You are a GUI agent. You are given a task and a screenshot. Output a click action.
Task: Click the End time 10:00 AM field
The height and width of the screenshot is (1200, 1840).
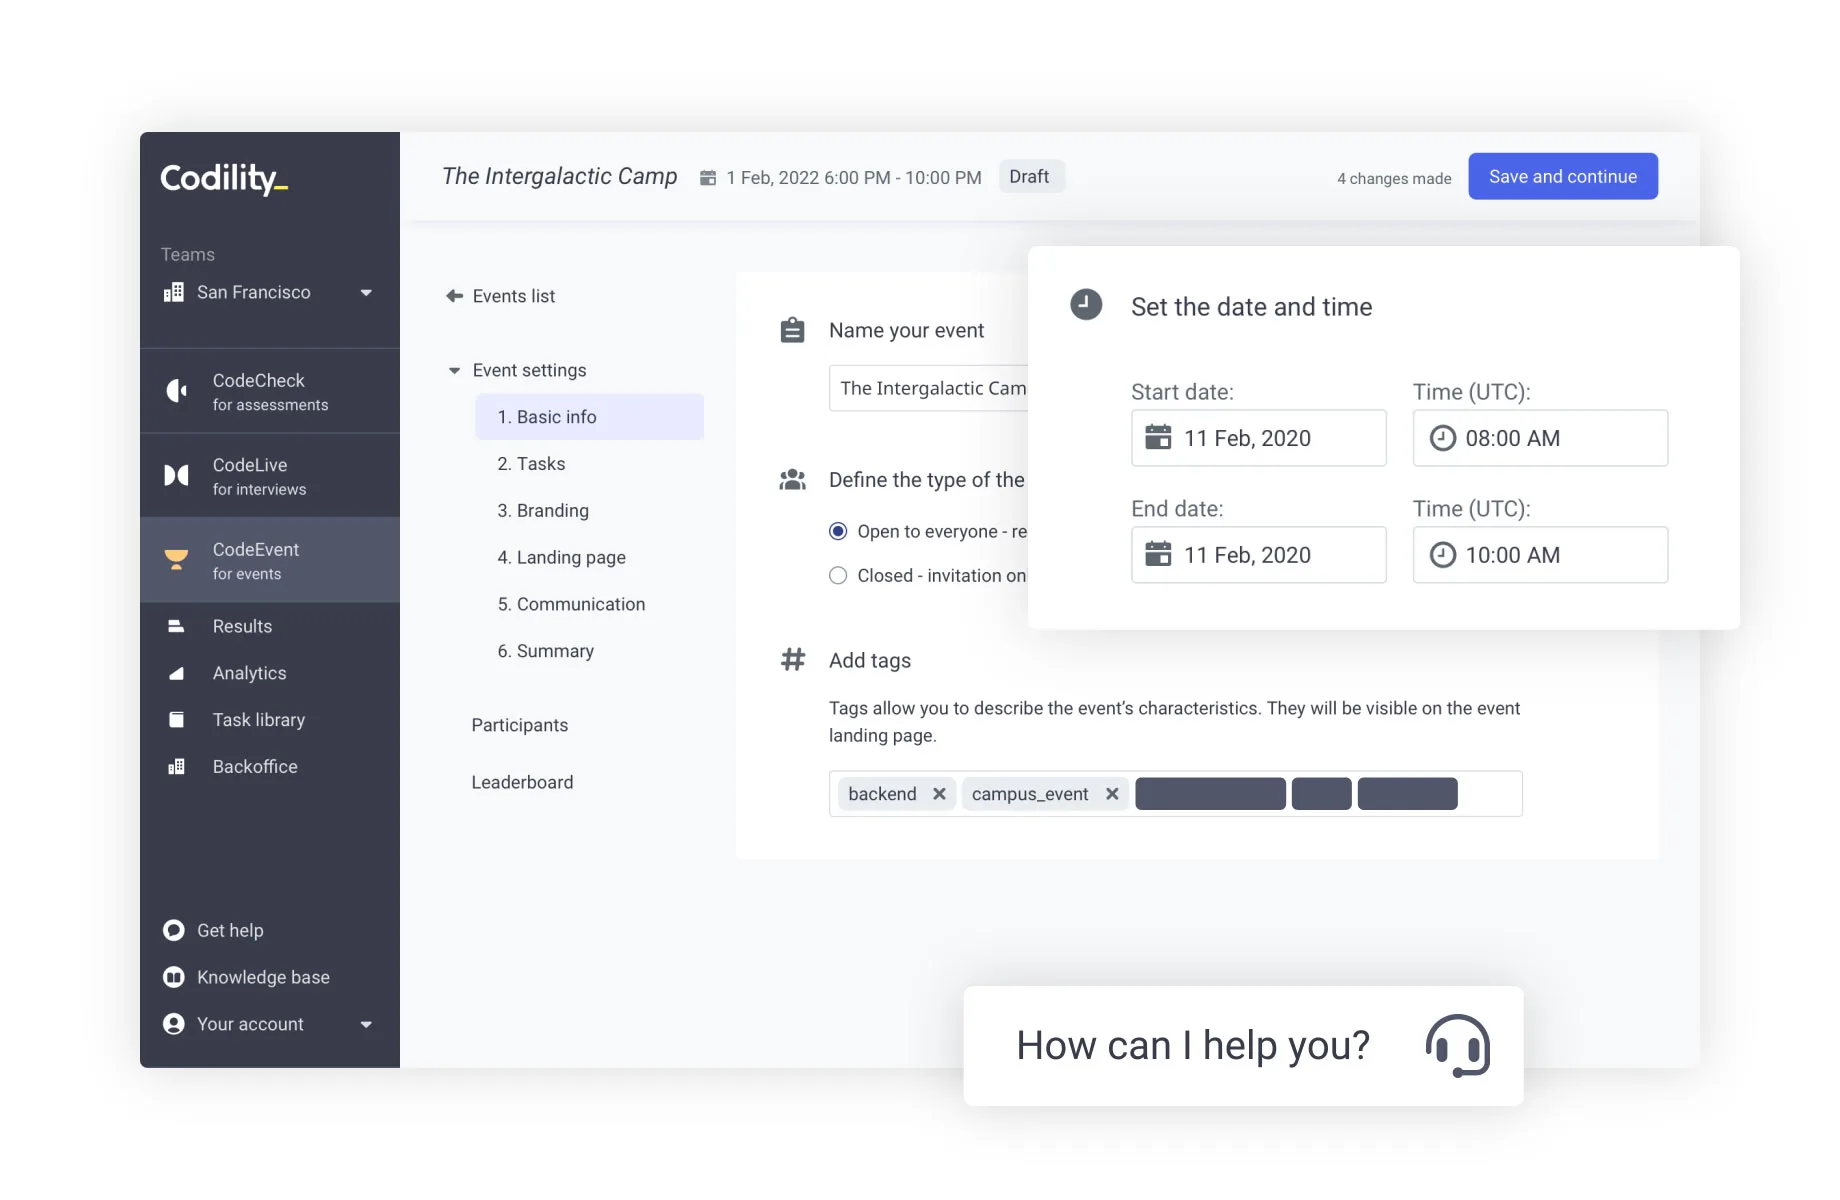click(1539, 555)
